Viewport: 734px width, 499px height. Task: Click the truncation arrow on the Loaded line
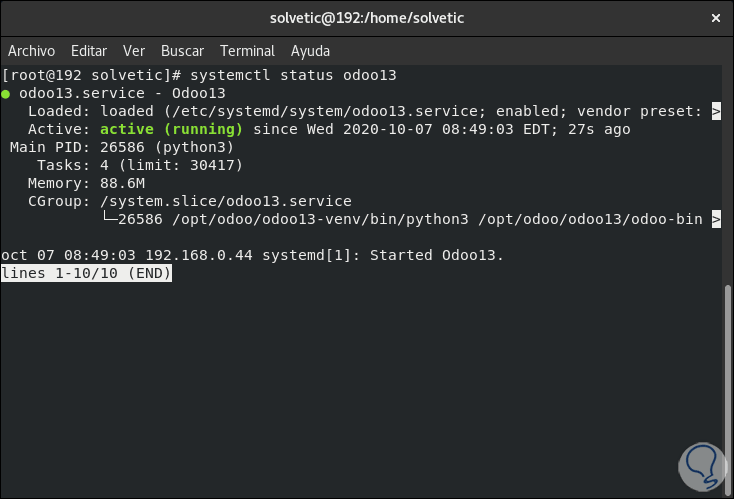(716, 111)
